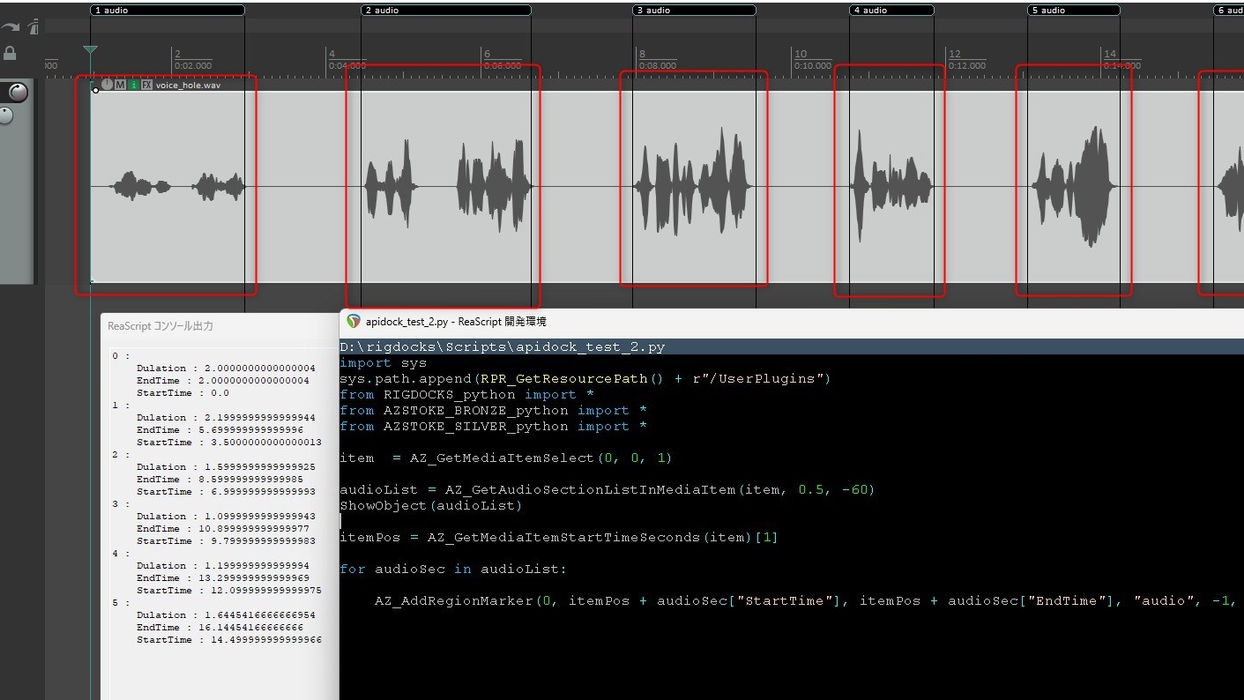
Task: Click console line 'EndTime : 13.299999999999969'
Action: tap(223, 578)
